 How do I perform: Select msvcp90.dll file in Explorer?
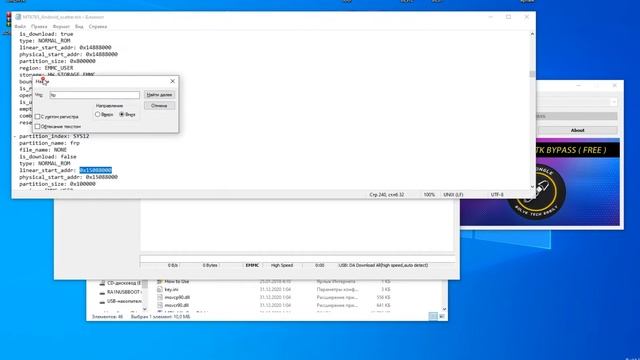tap(177, 298)
